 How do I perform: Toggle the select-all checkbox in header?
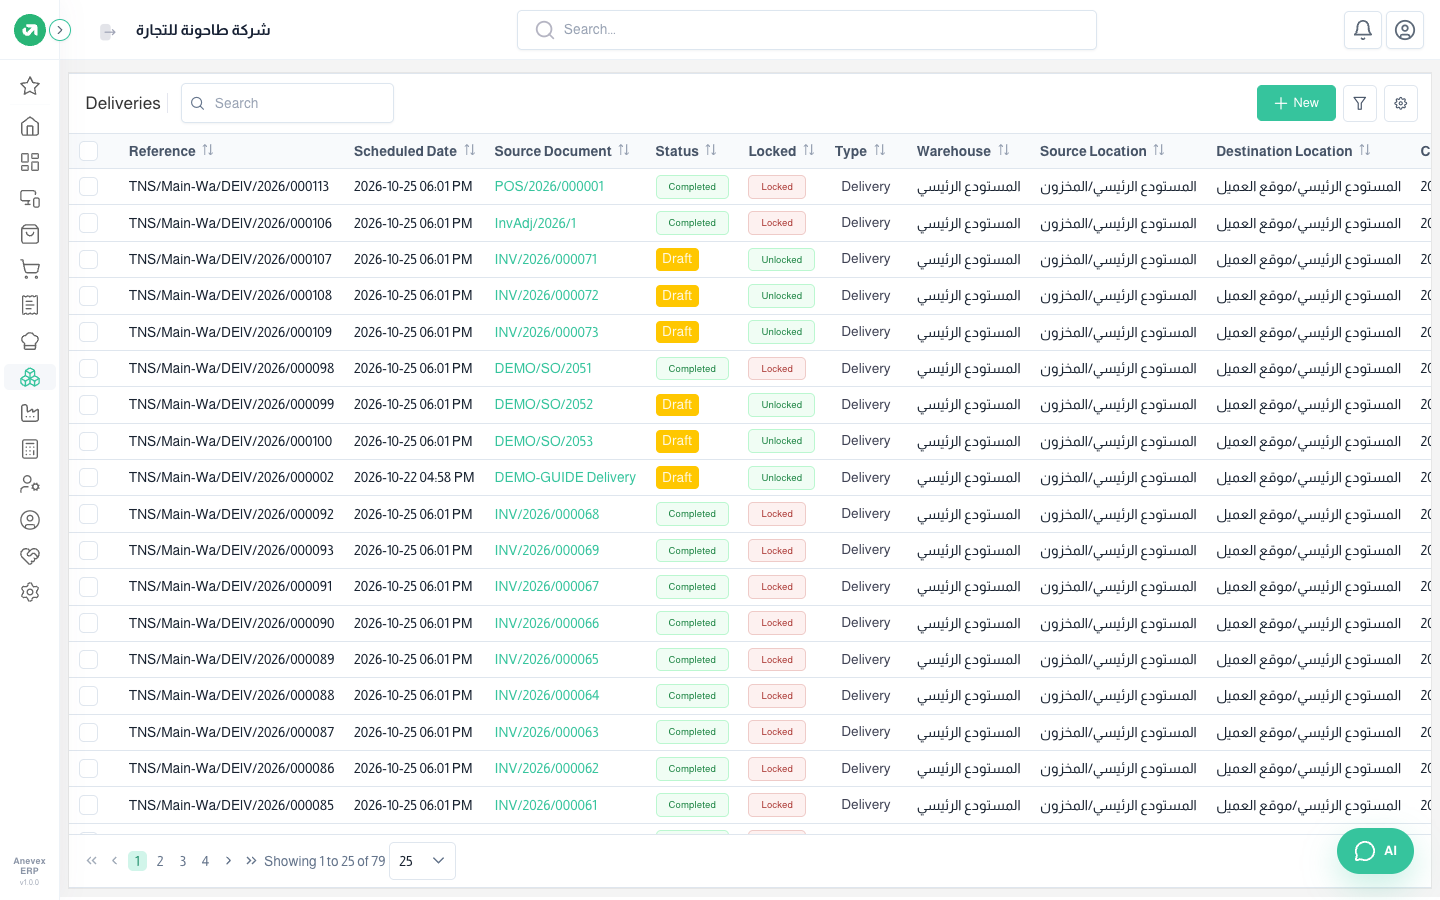89,151
